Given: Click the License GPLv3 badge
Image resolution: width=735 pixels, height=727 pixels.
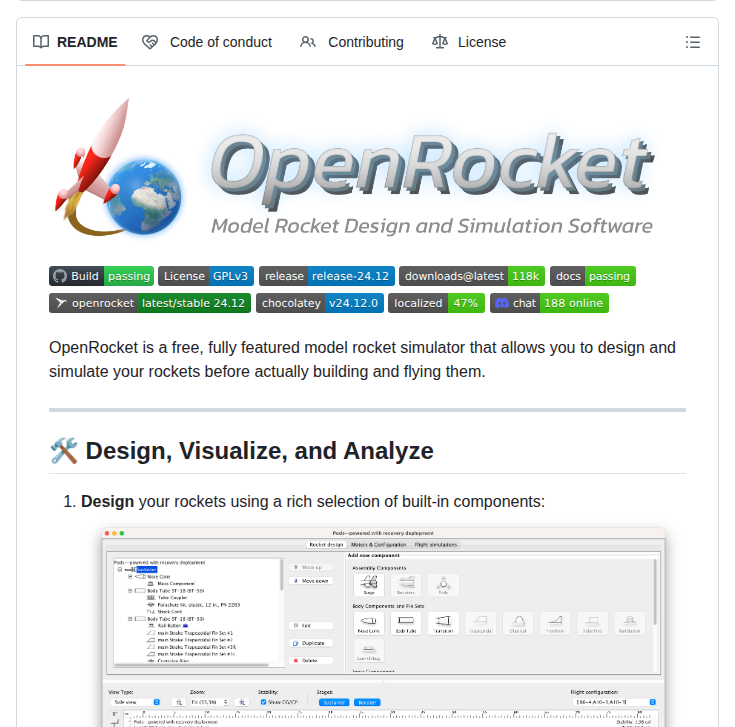Looking at the screenshot, I should [206, 276].
